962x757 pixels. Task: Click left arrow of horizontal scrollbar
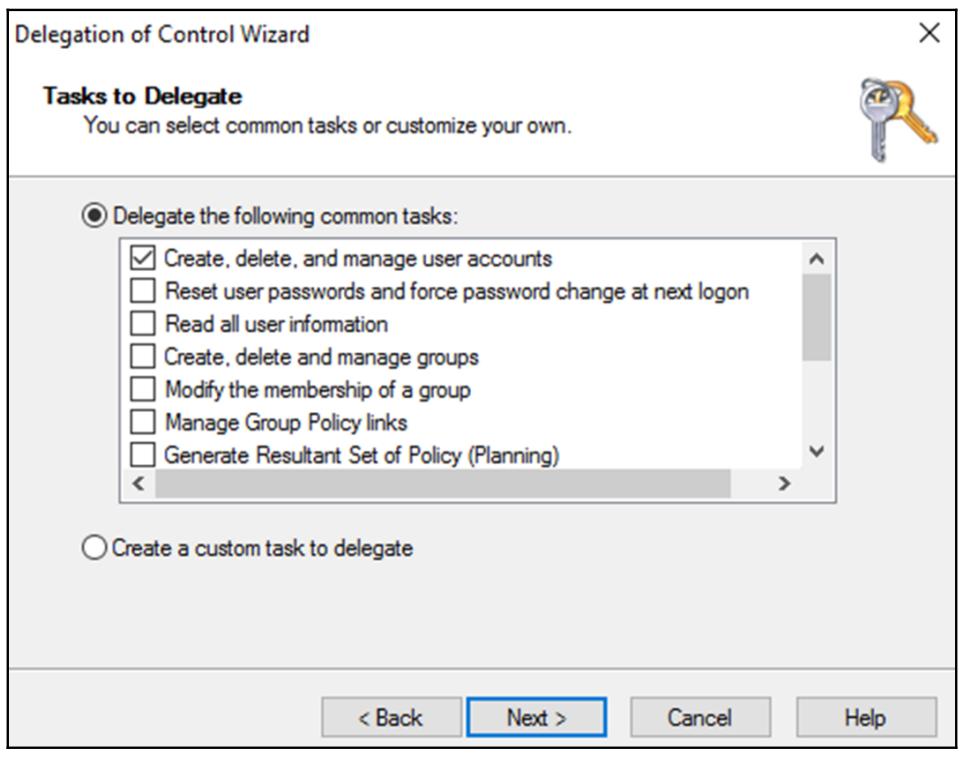[137, 484]
